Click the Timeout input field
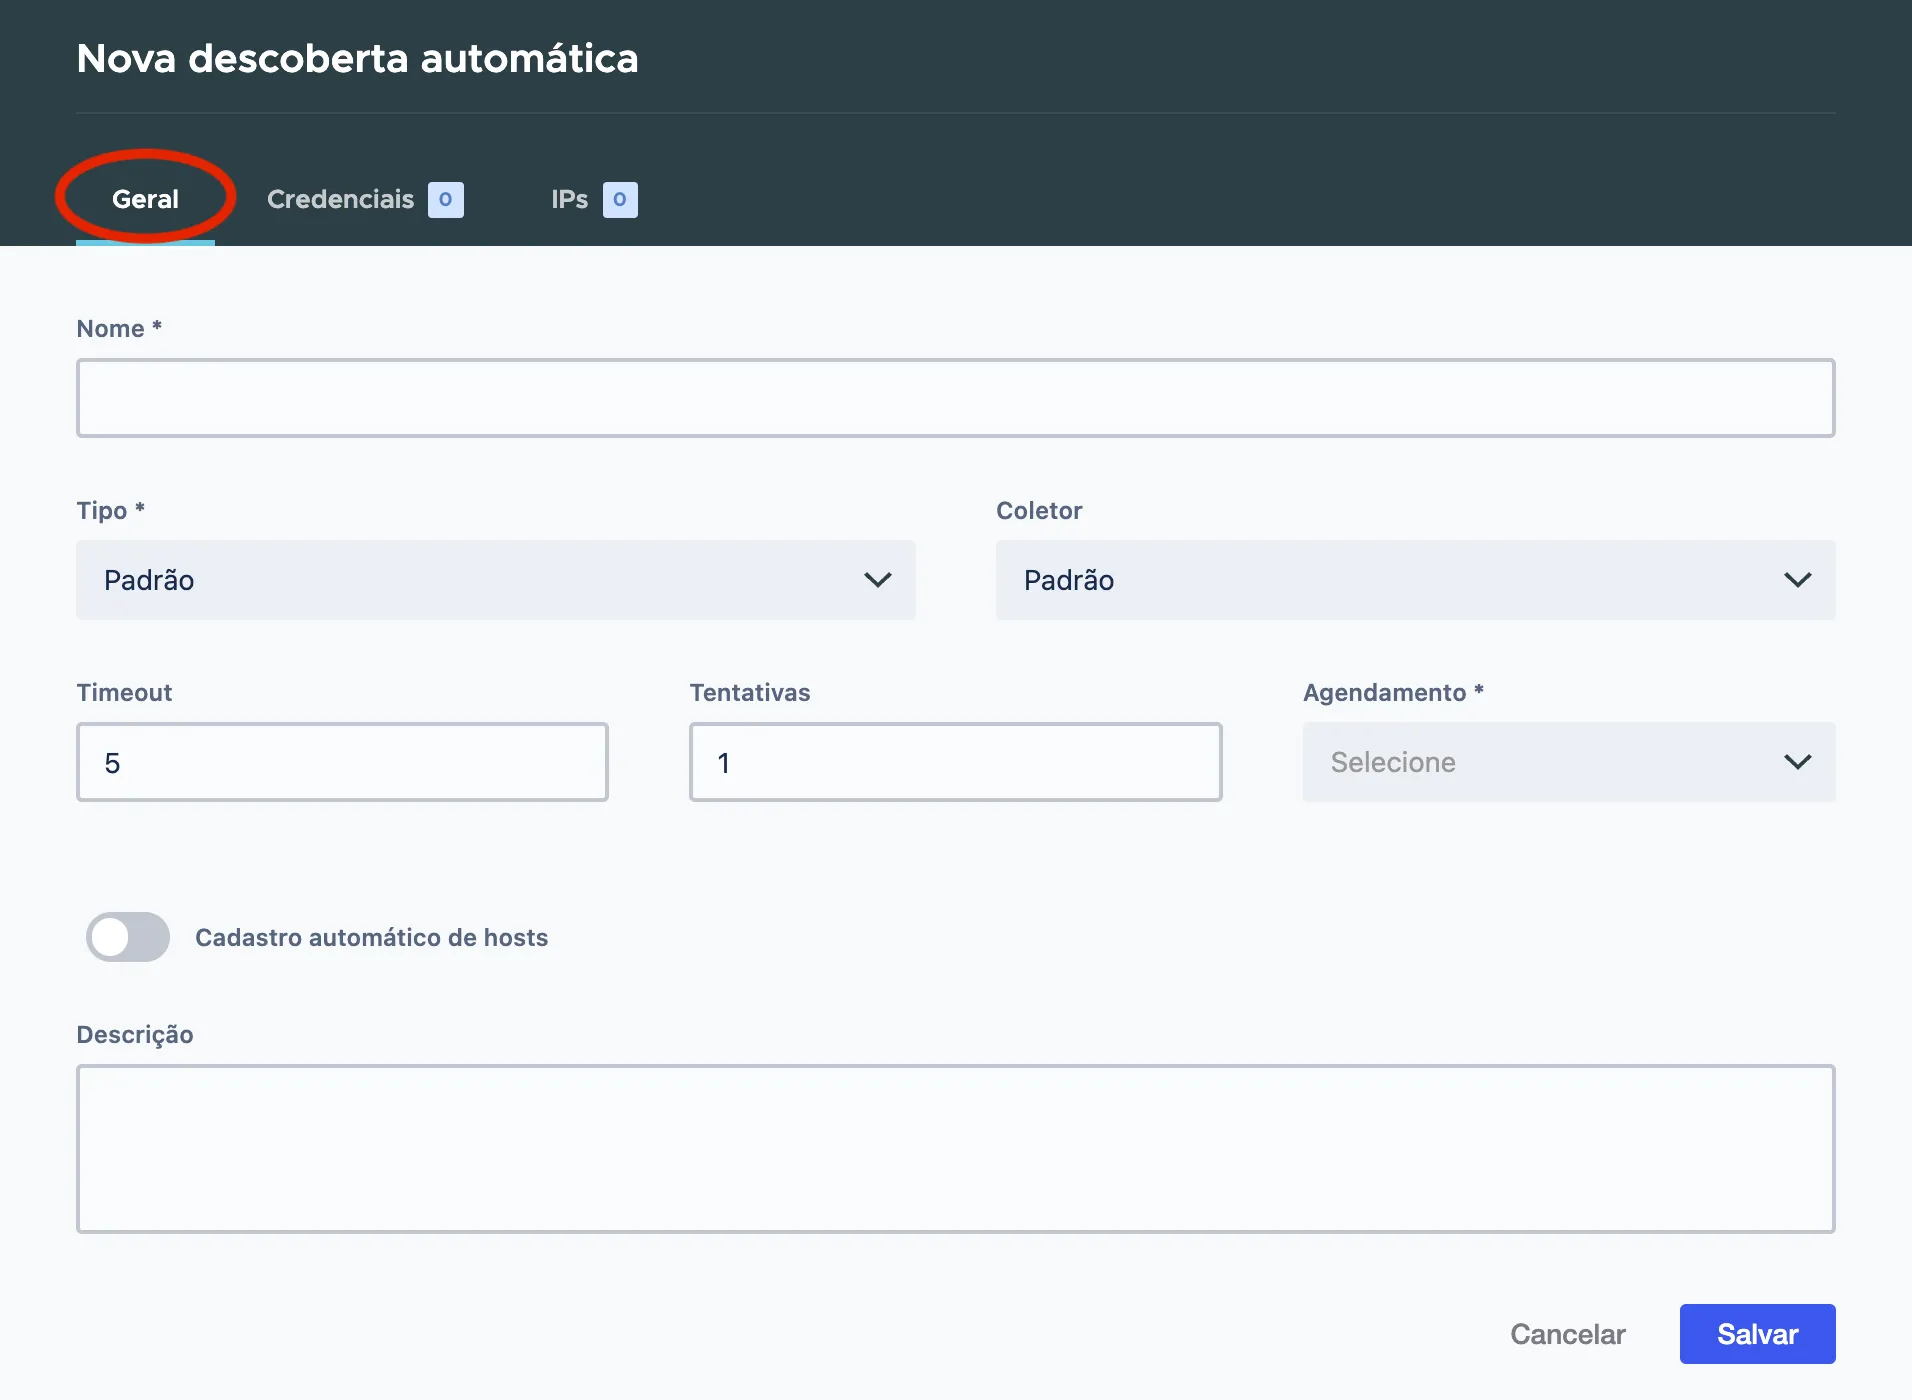 pos(342,762)
